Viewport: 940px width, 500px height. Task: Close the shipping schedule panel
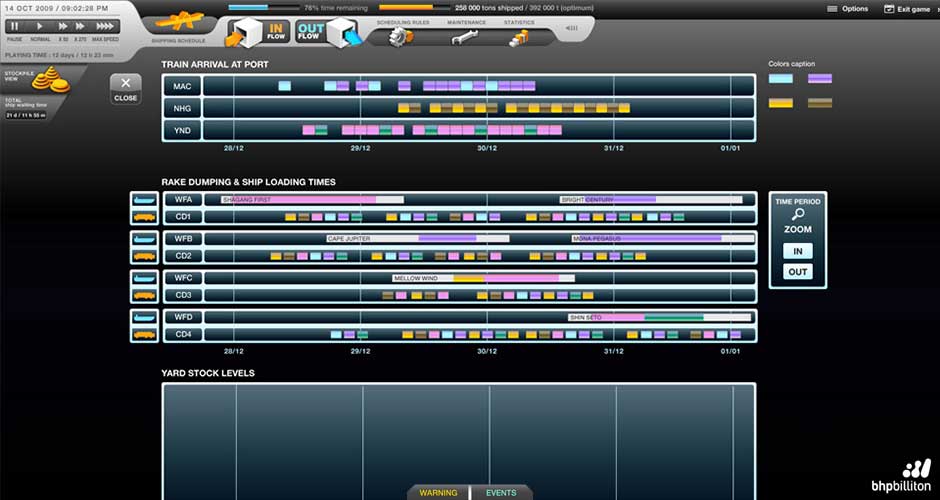pos(125,88)
